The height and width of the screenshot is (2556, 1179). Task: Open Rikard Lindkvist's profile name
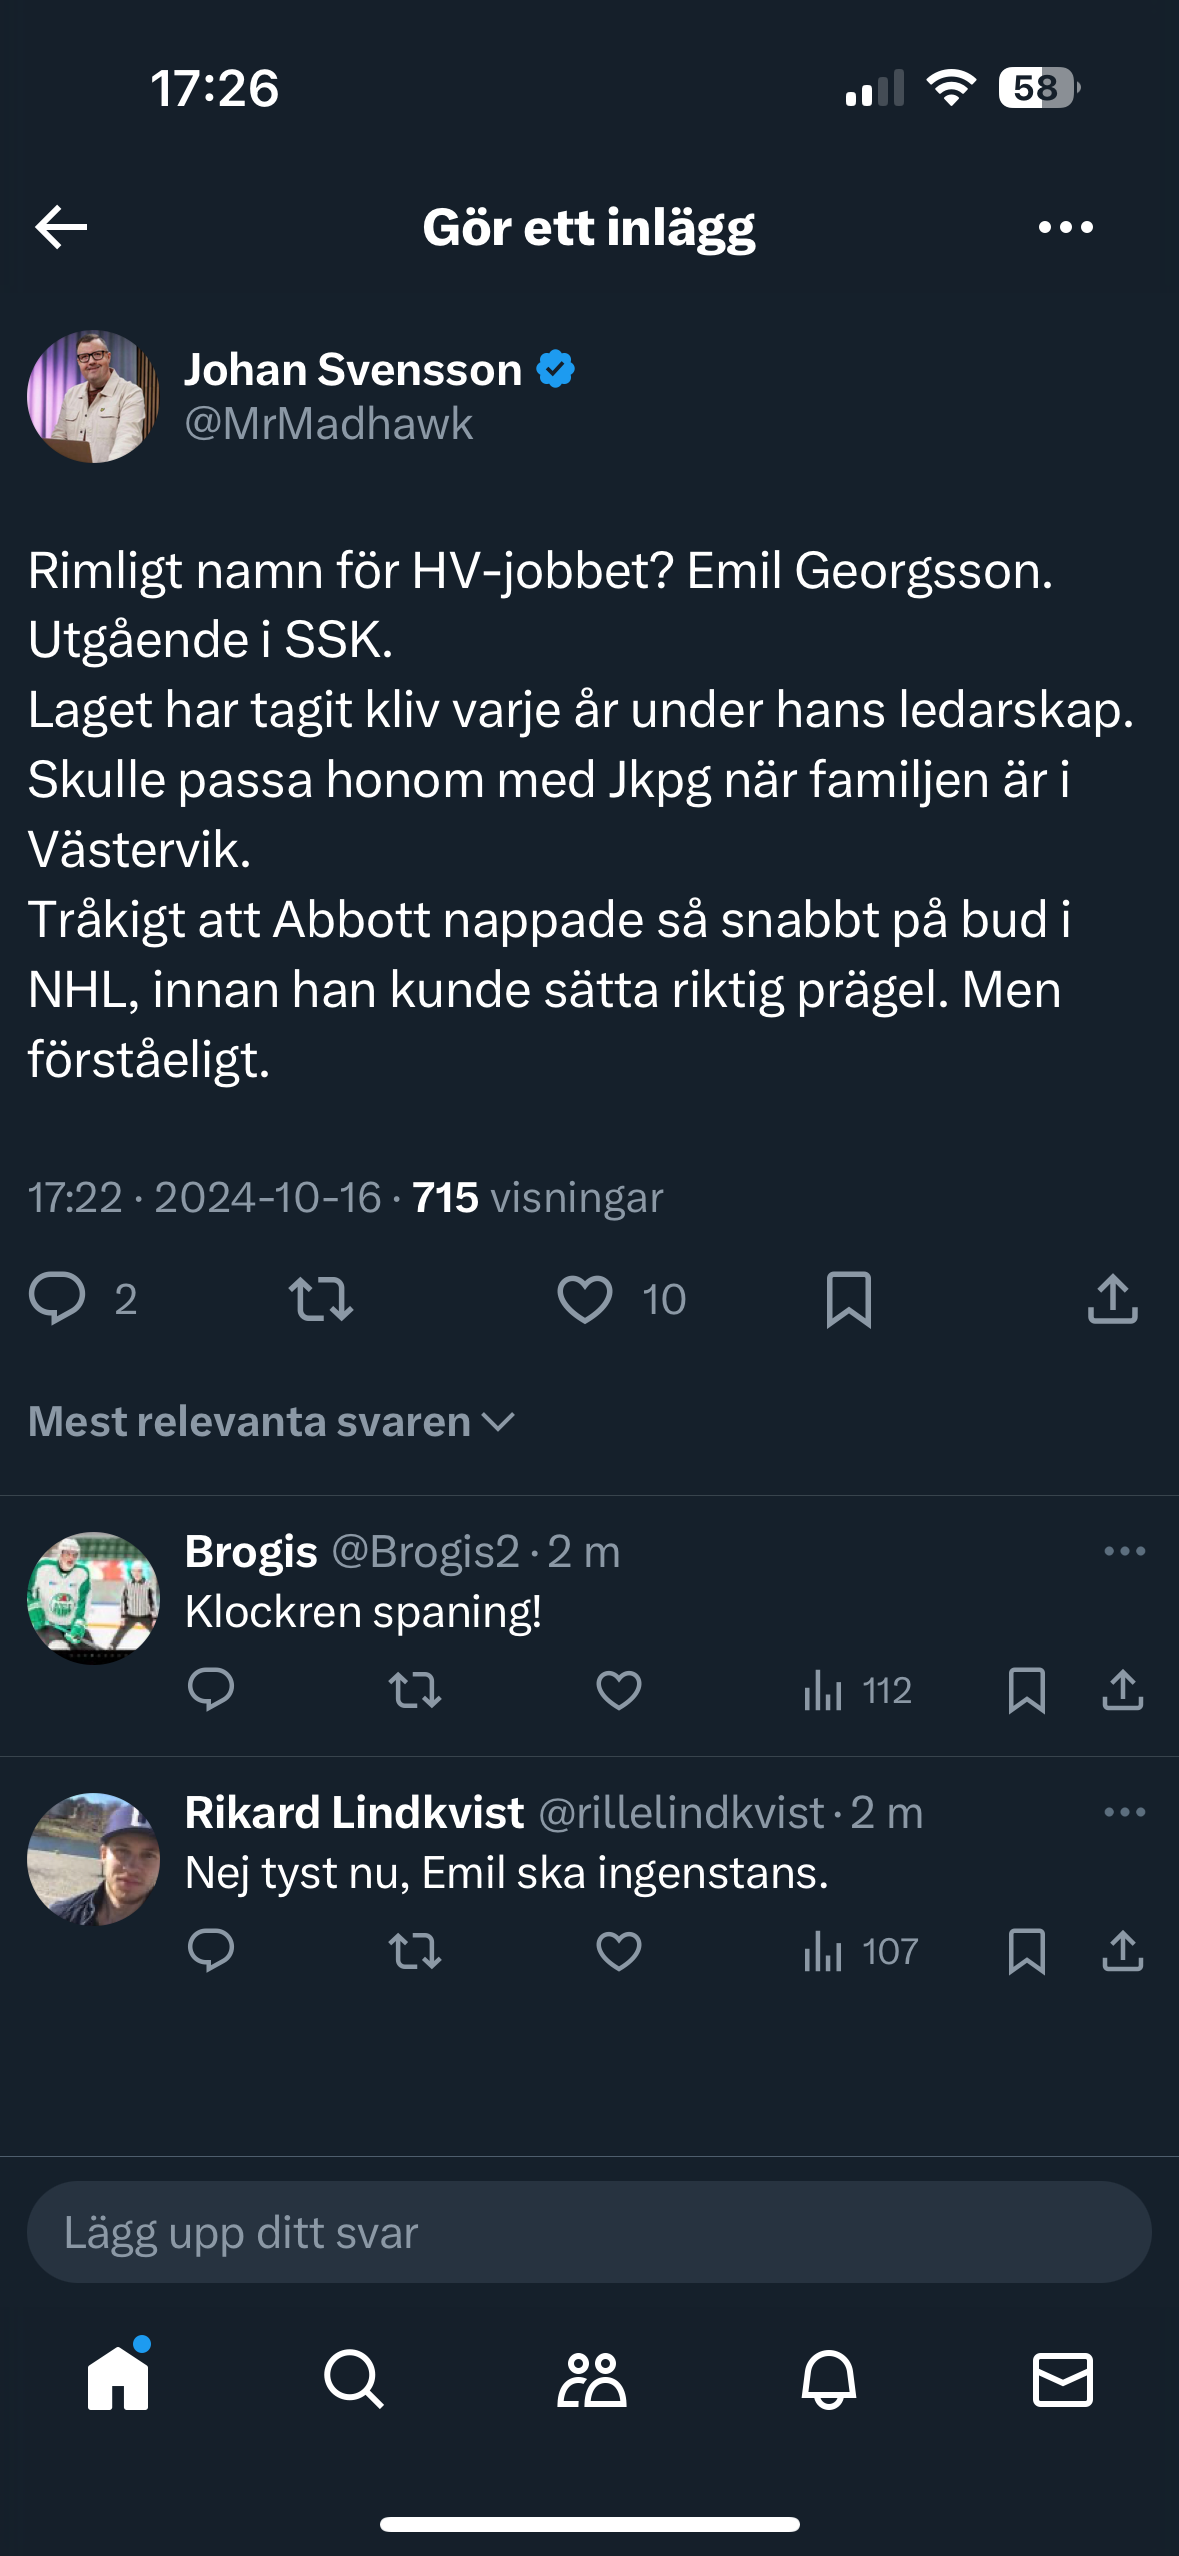[355, 1812]
